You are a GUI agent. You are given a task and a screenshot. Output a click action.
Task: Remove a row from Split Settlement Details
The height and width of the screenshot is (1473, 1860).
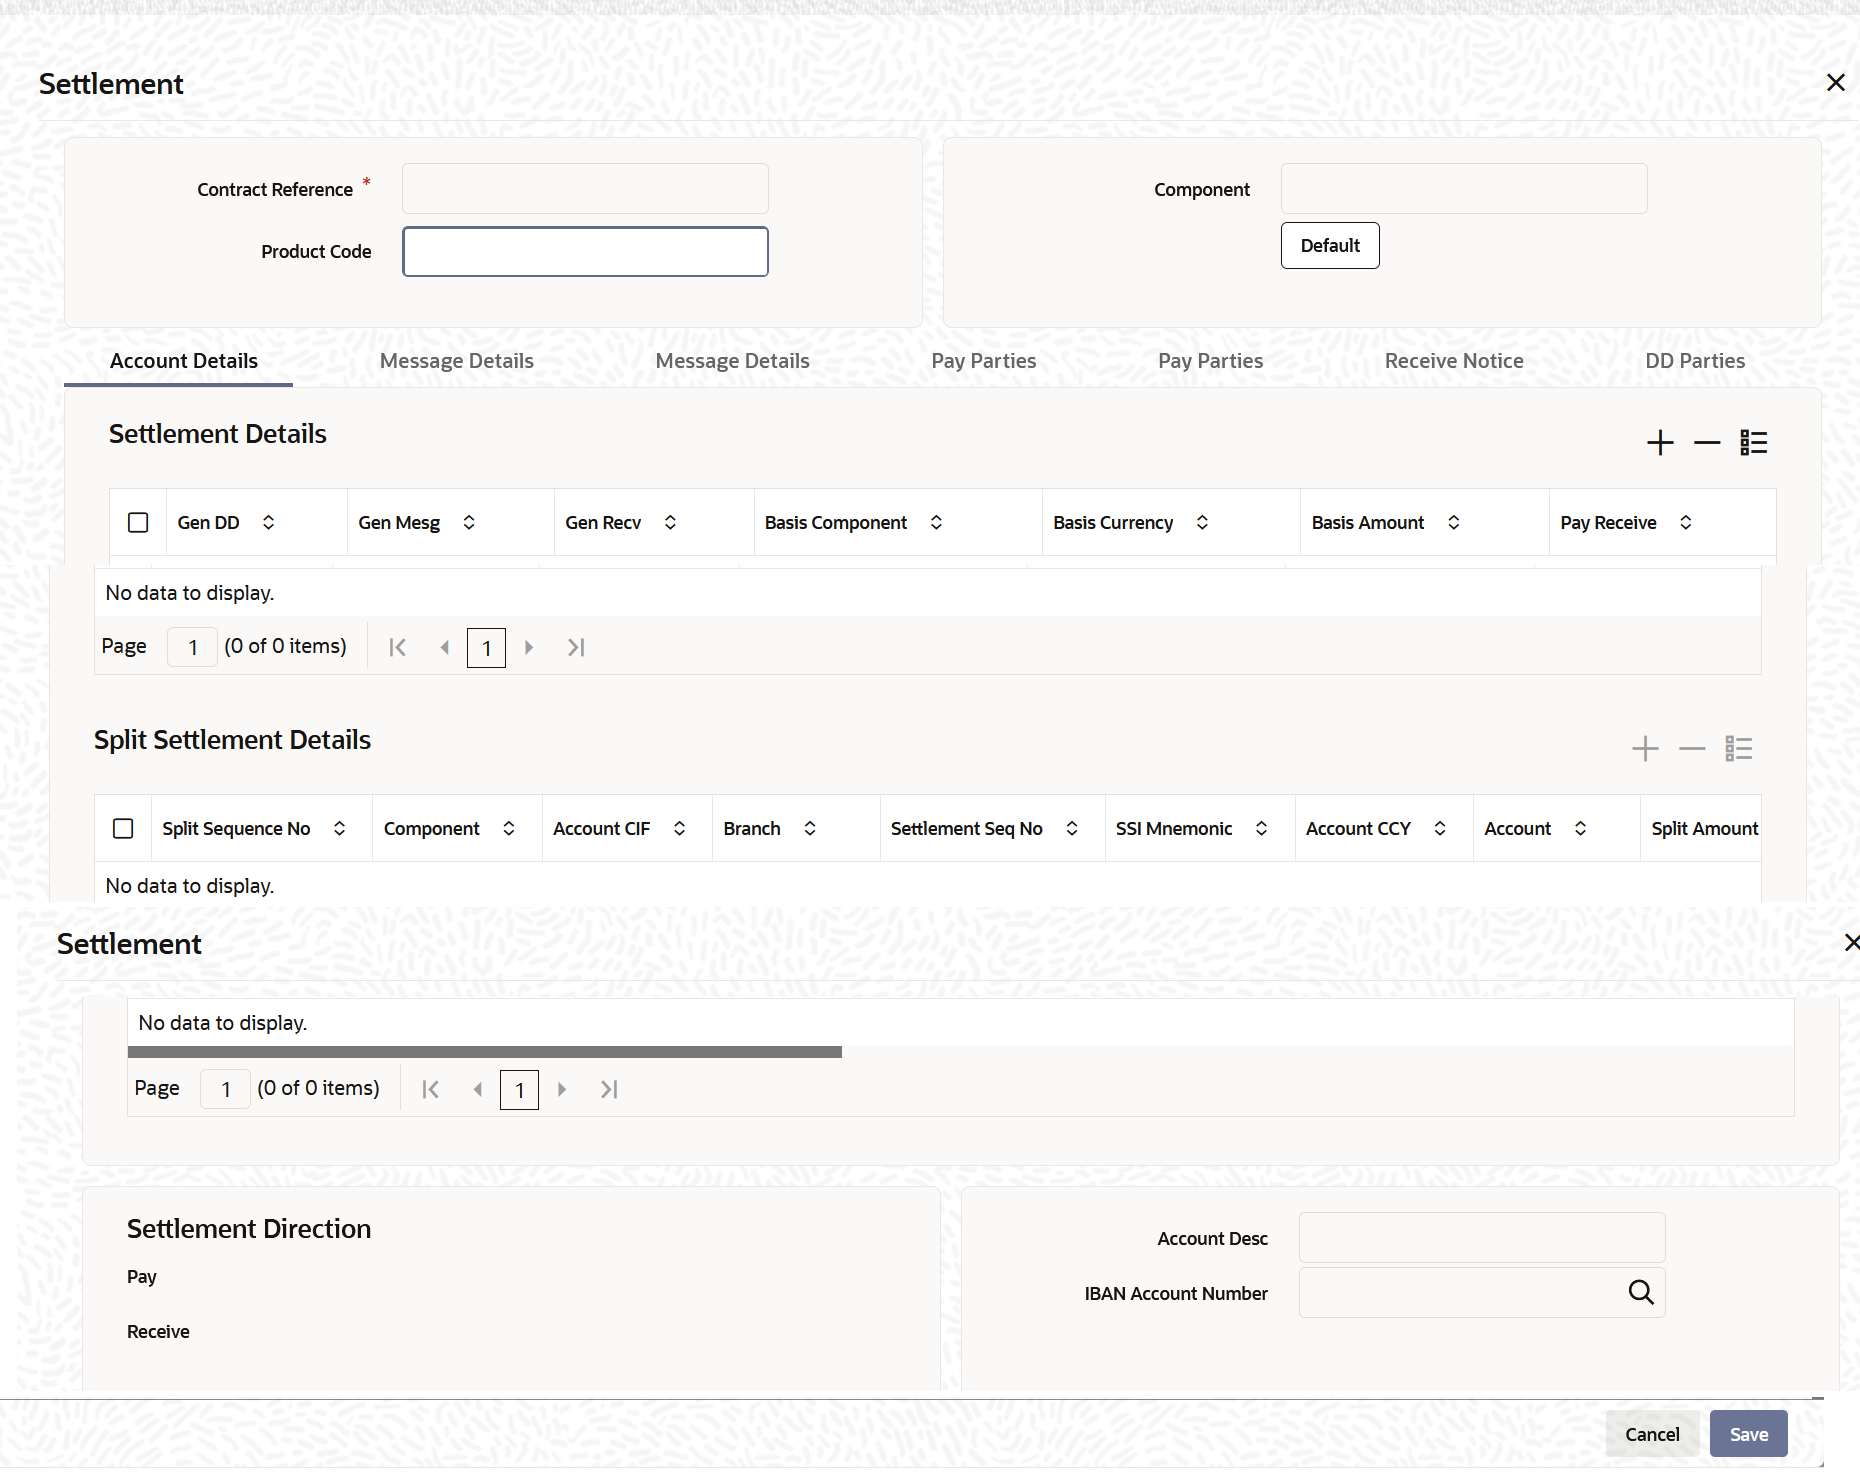tap(1692, 747)
